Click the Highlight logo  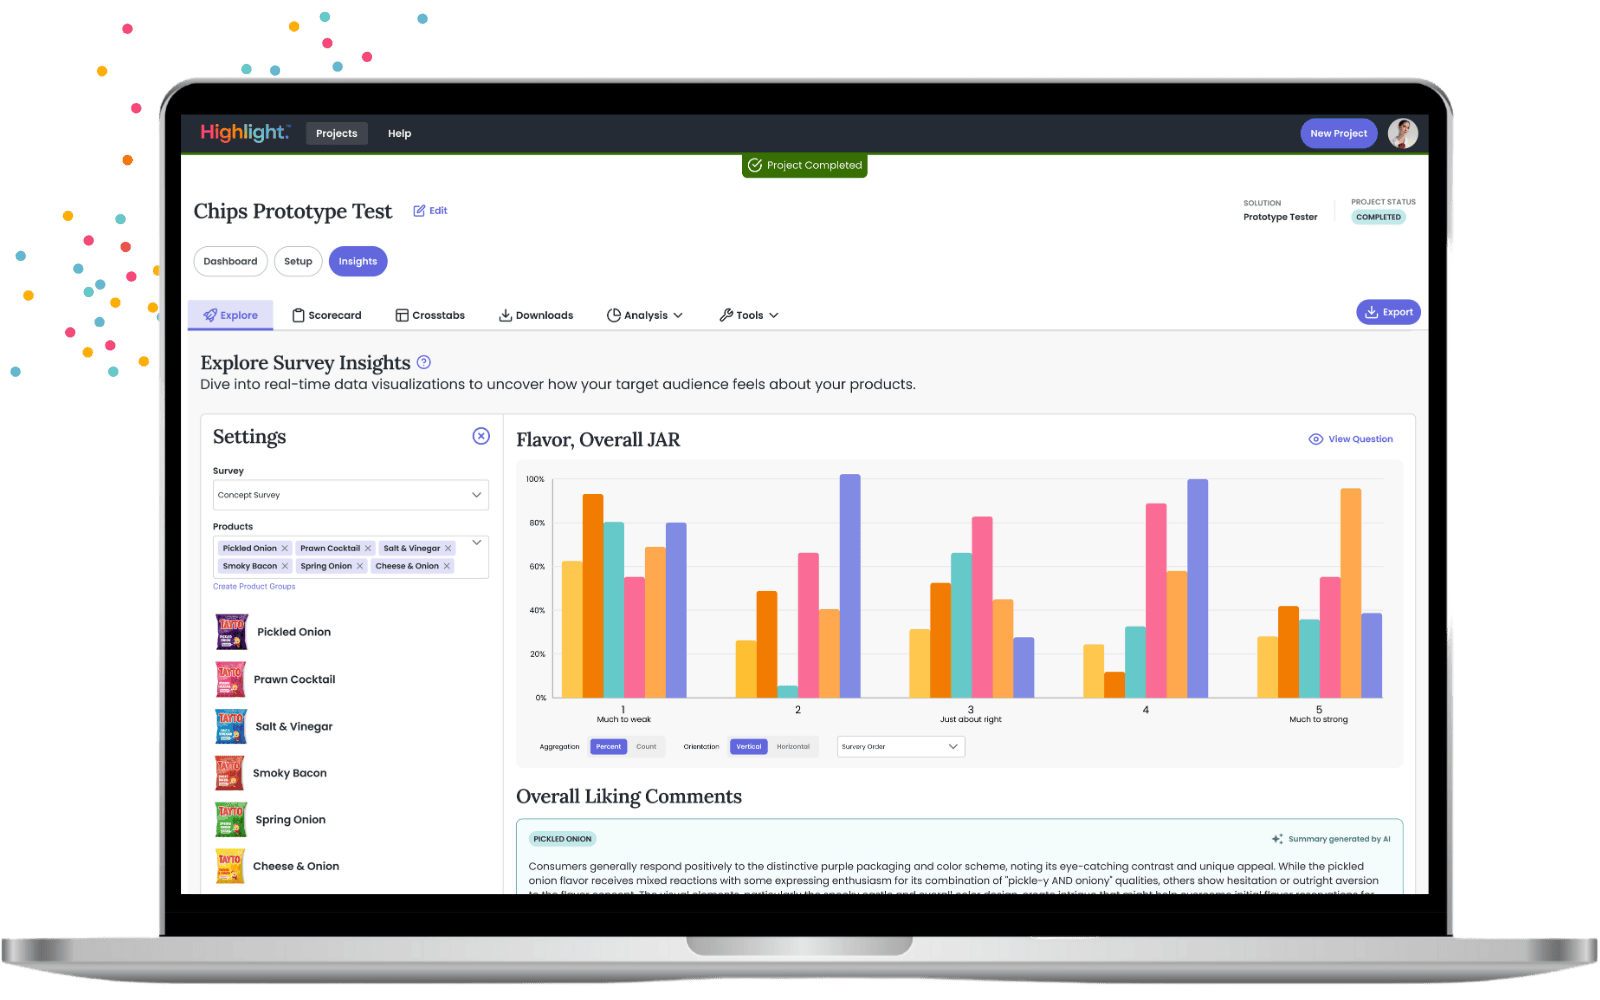[x=244, y=133]
